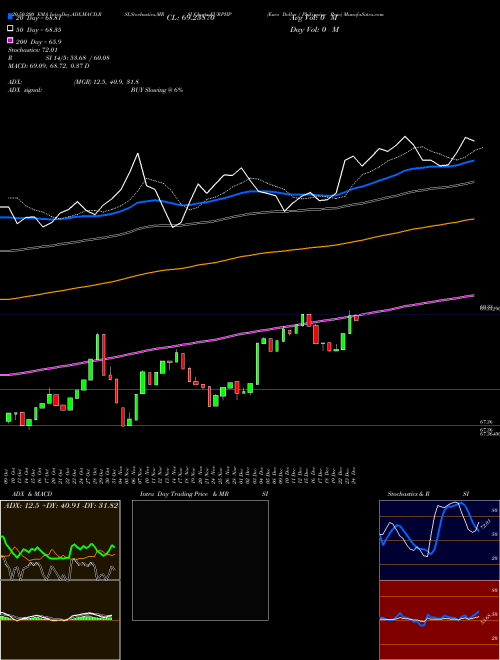This screenshot has width=500, height=660.
Task: Click the orange moving average line
Action: coord(236,257)
